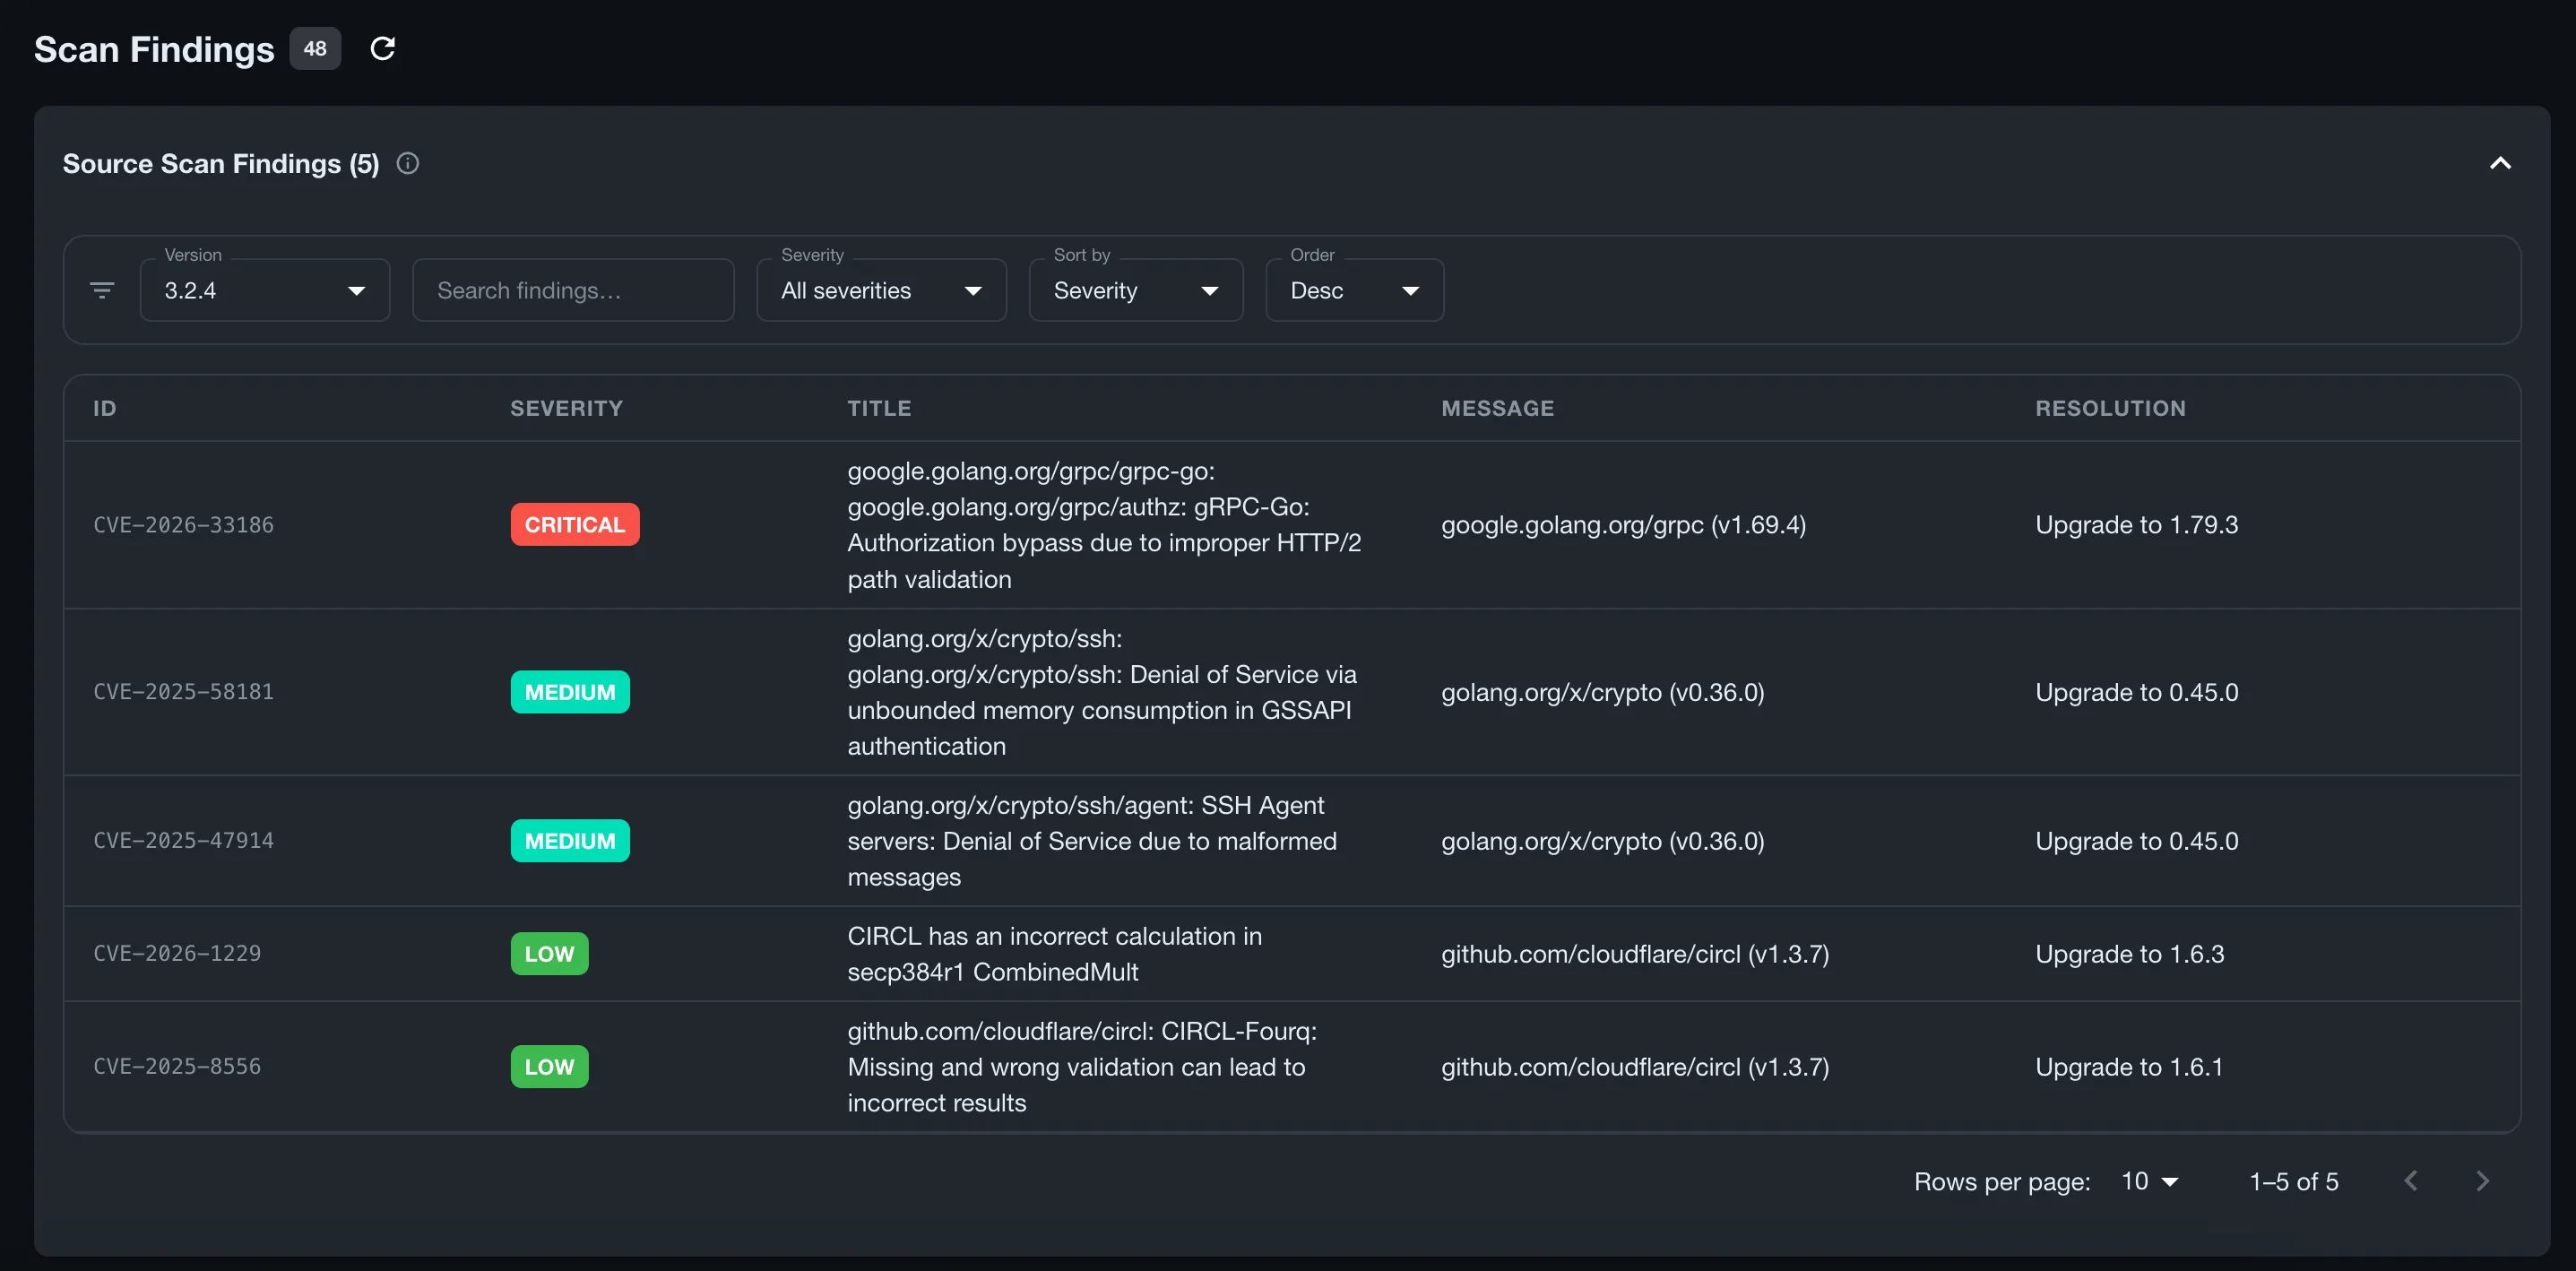
Task: Select the CVE-2025-47914 row ID
Action: coord(183,840)
